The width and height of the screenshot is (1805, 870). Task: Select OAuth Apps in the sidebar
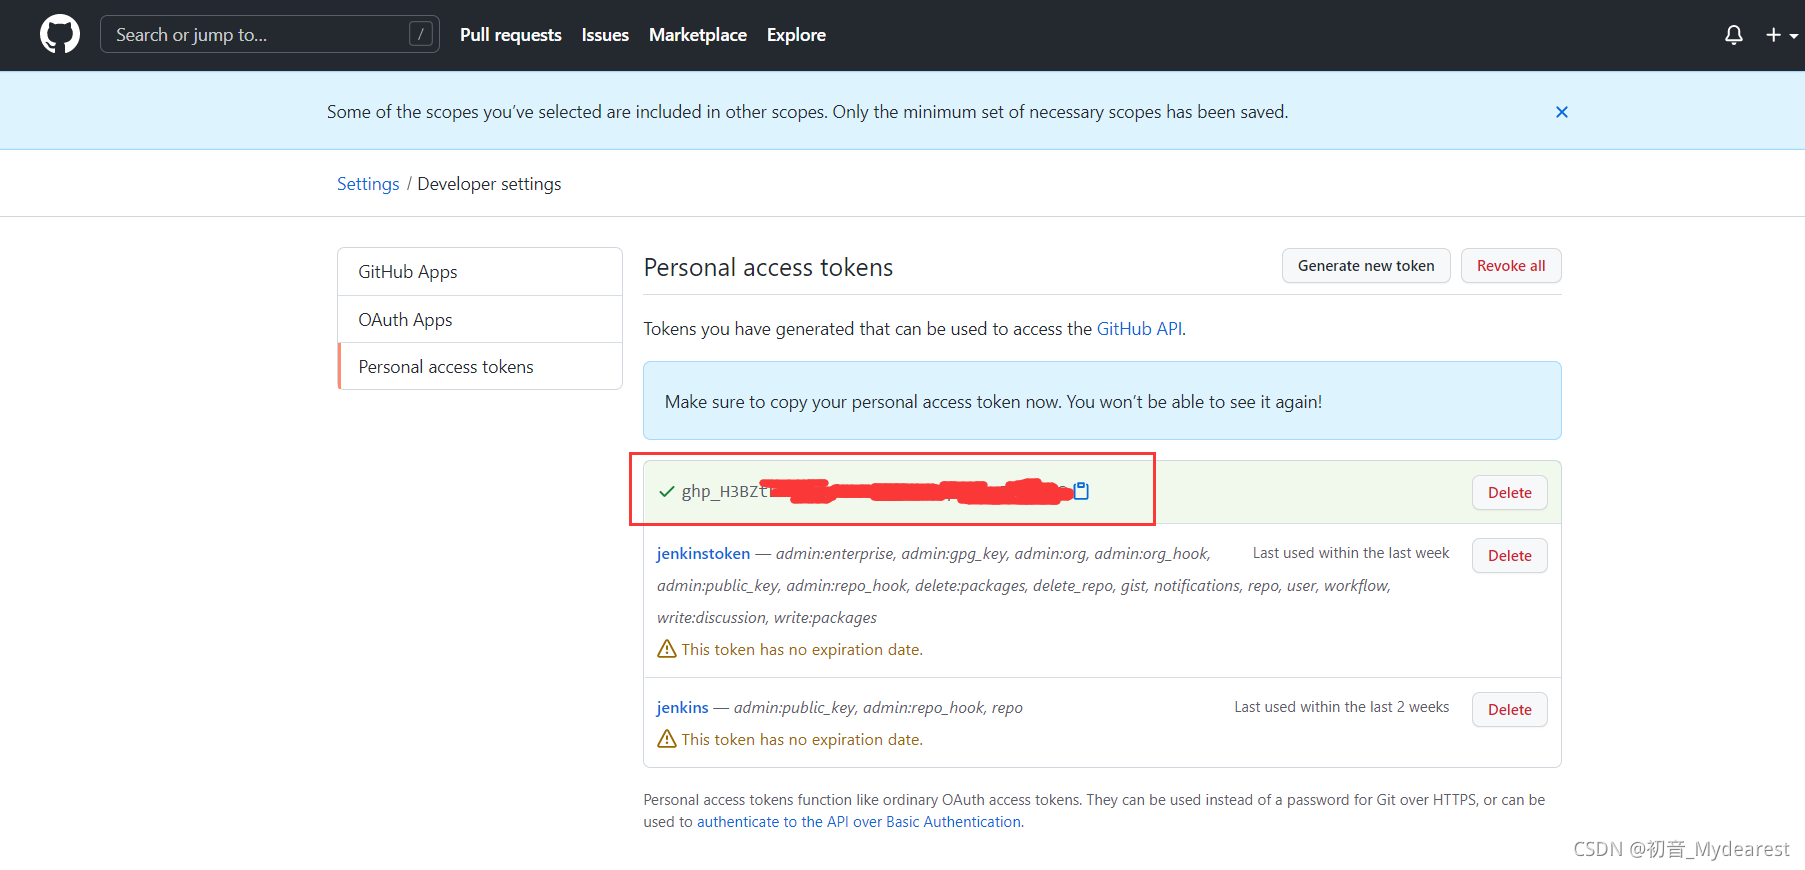pyautogui.click(x=480, y=319)
